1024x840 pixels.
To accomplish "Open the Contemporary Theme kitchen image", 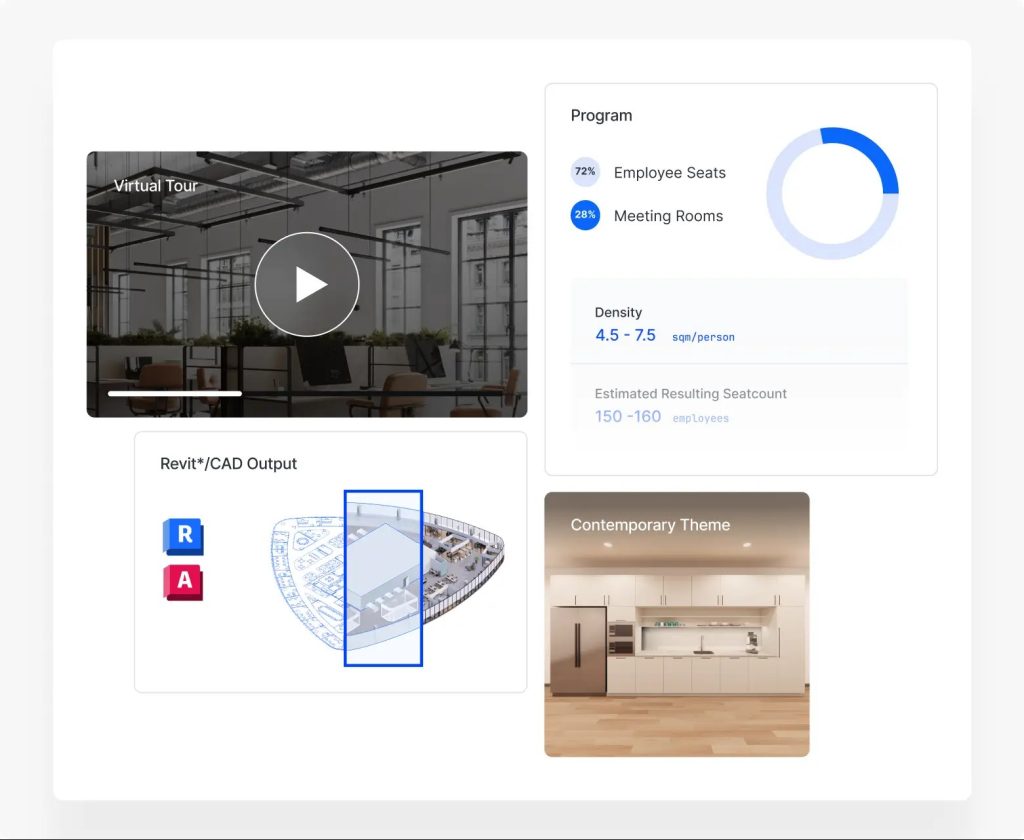I will tap(677, 624).
